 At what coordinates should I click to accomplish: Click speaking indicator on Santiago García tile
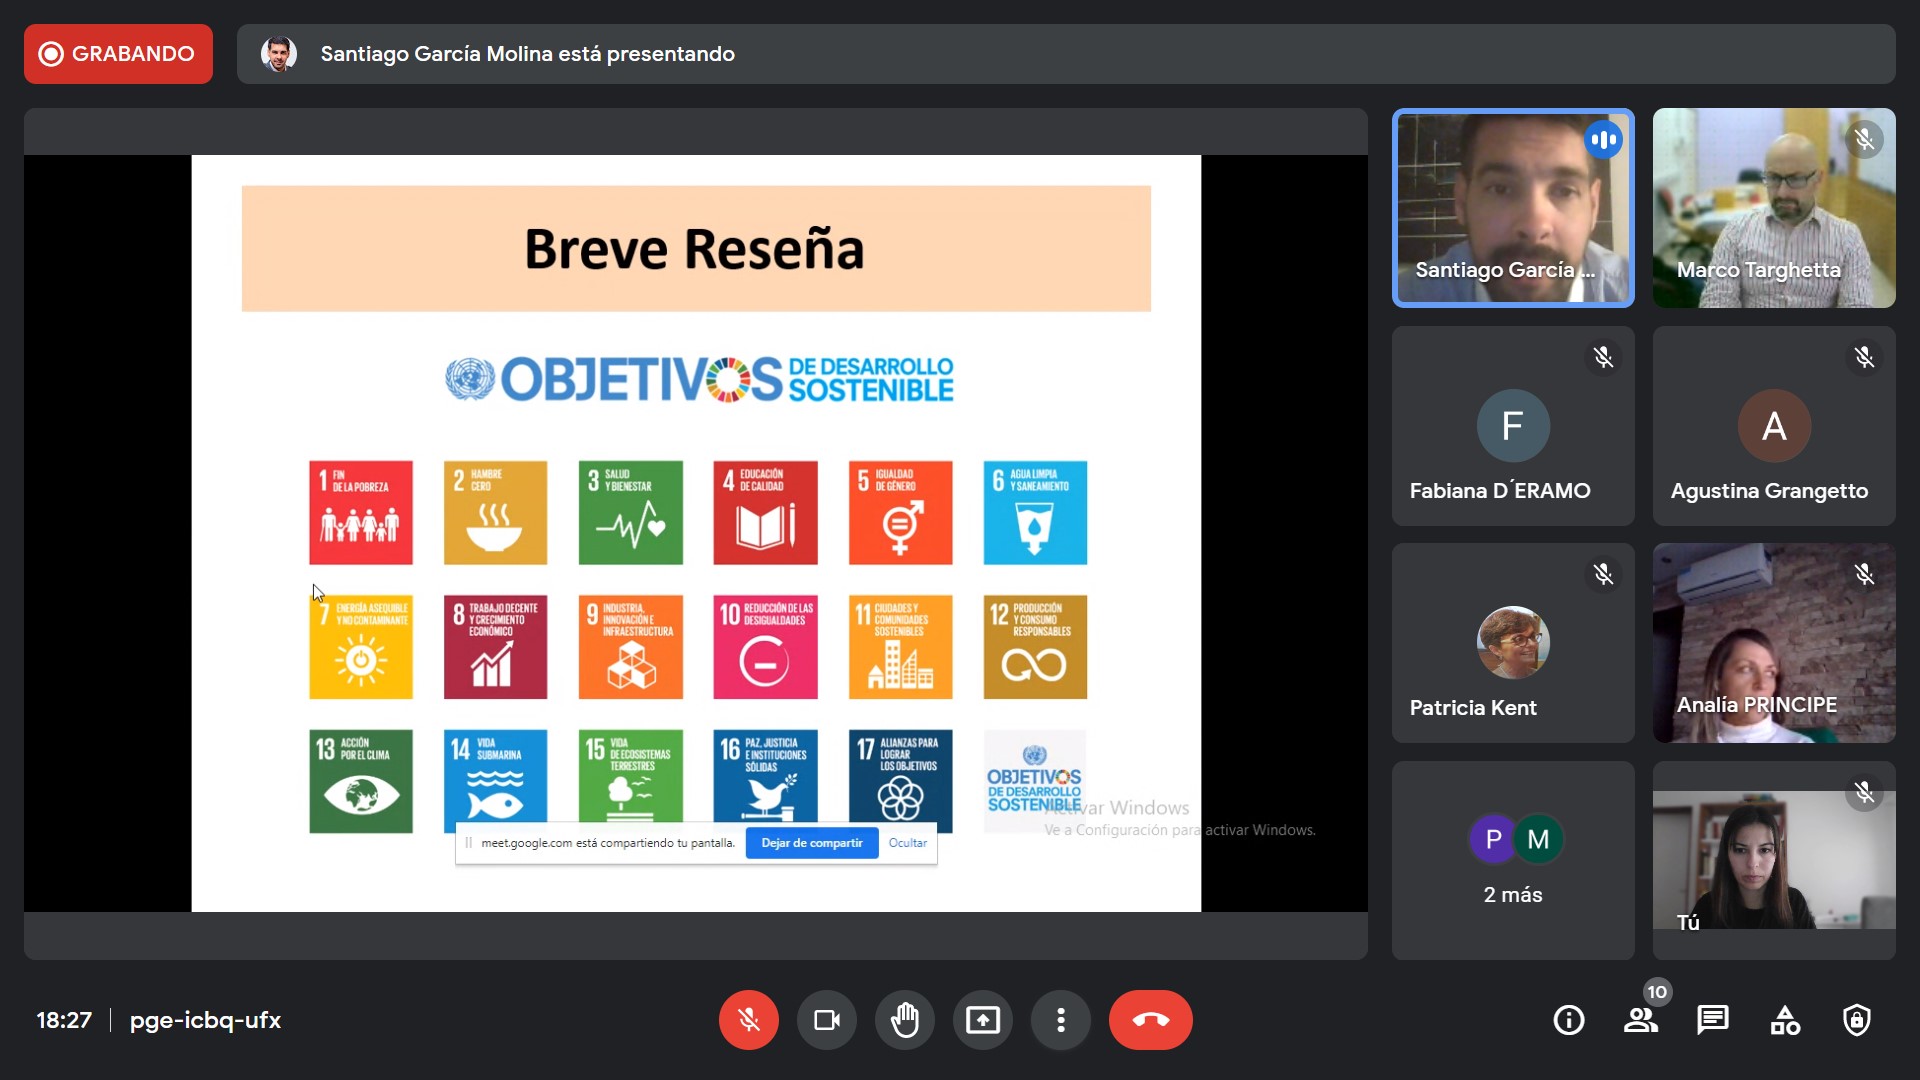click(1603, 139)
